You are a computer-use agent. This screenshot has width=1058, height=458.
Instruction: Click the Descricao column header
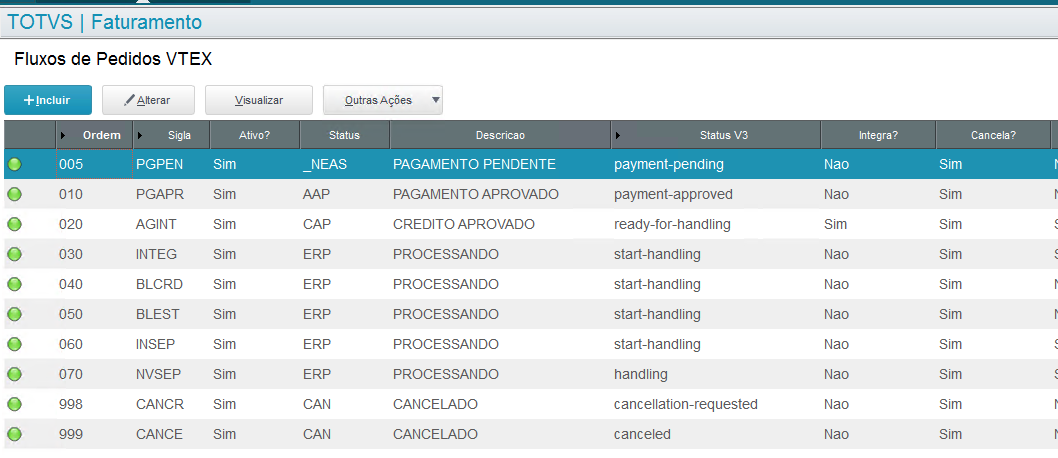point(500,135)
